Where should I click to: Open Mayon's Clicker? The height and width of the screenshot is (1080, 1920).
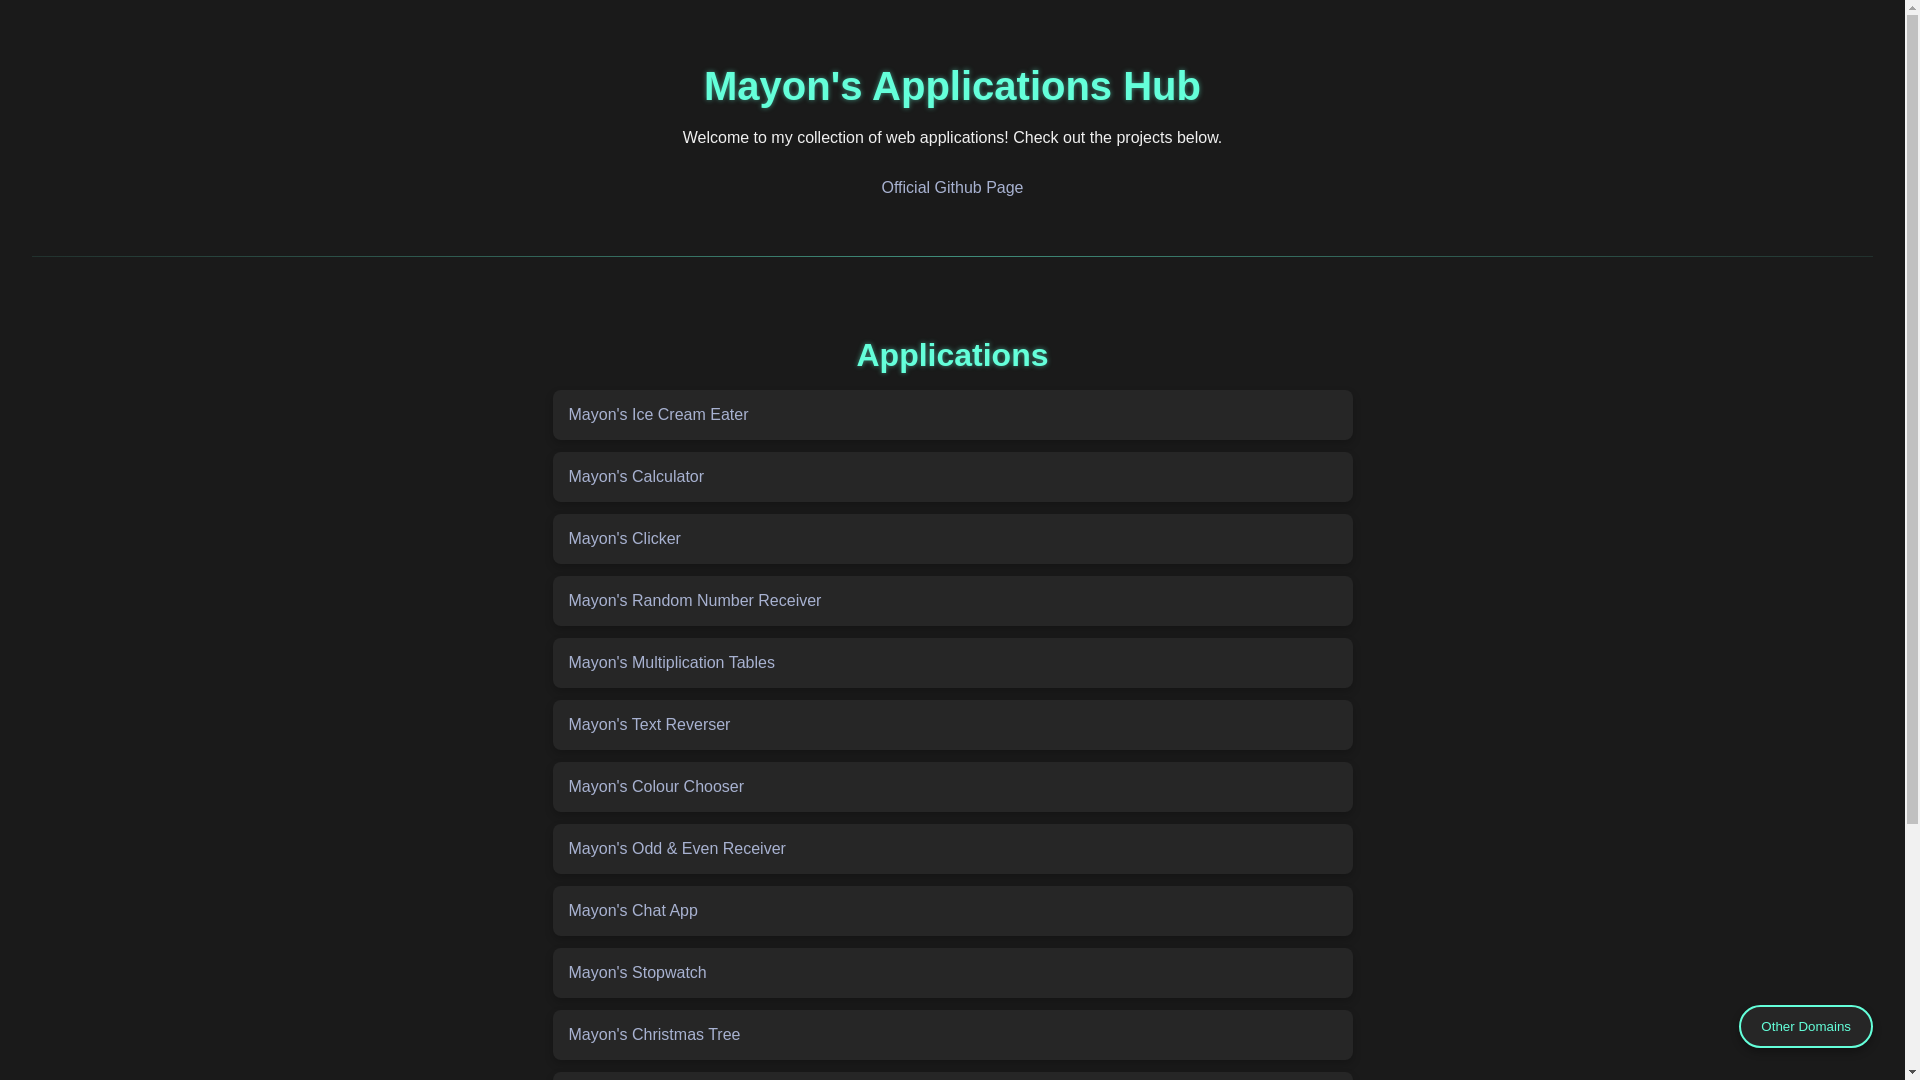pos(952,539)
